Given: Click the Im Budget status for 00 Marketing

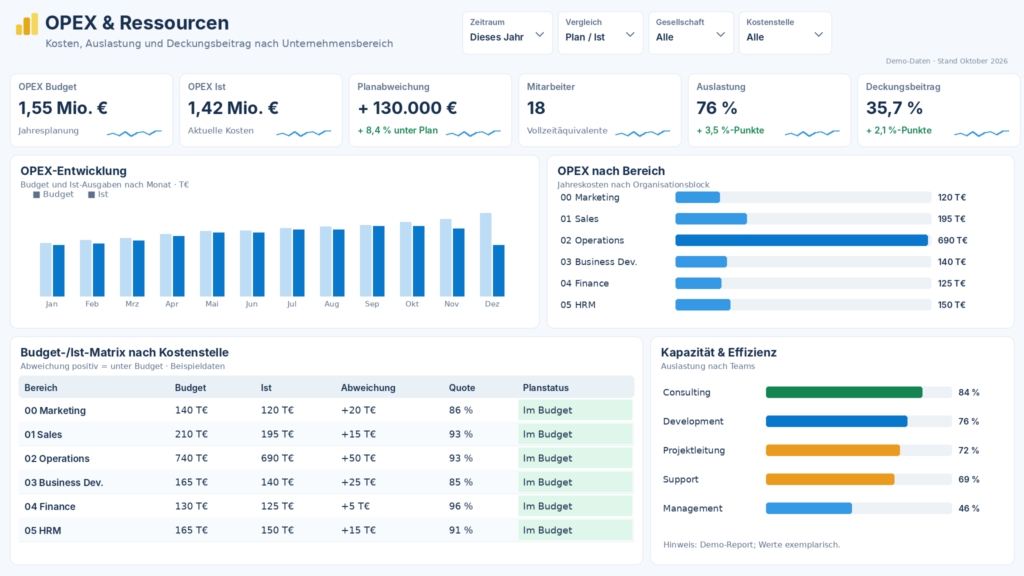Looking at the screenshot, I should 575,410.
